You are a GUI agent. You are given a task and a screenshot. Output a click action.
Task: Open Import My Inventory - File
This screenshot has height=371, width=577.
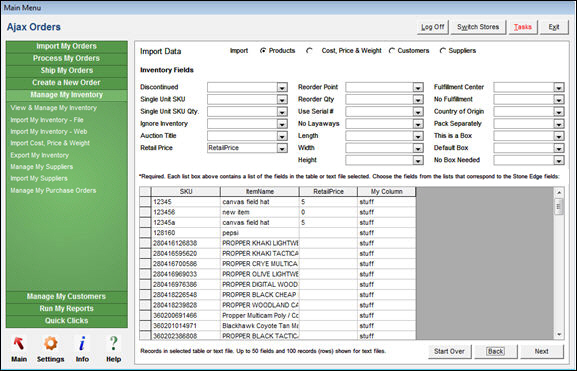(x=47, y=120)
